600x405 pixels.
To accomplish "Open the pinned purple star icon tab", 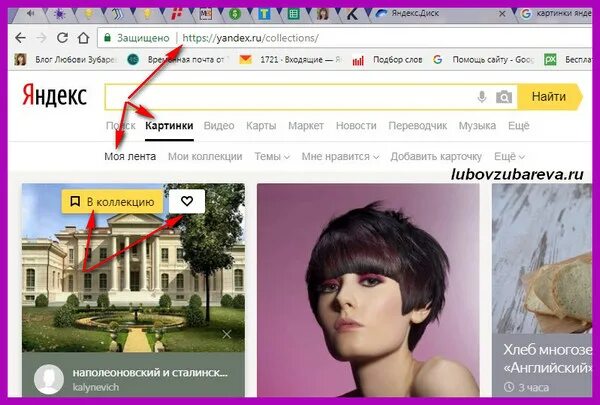I will pyautogui.click(x=59, y=15).
